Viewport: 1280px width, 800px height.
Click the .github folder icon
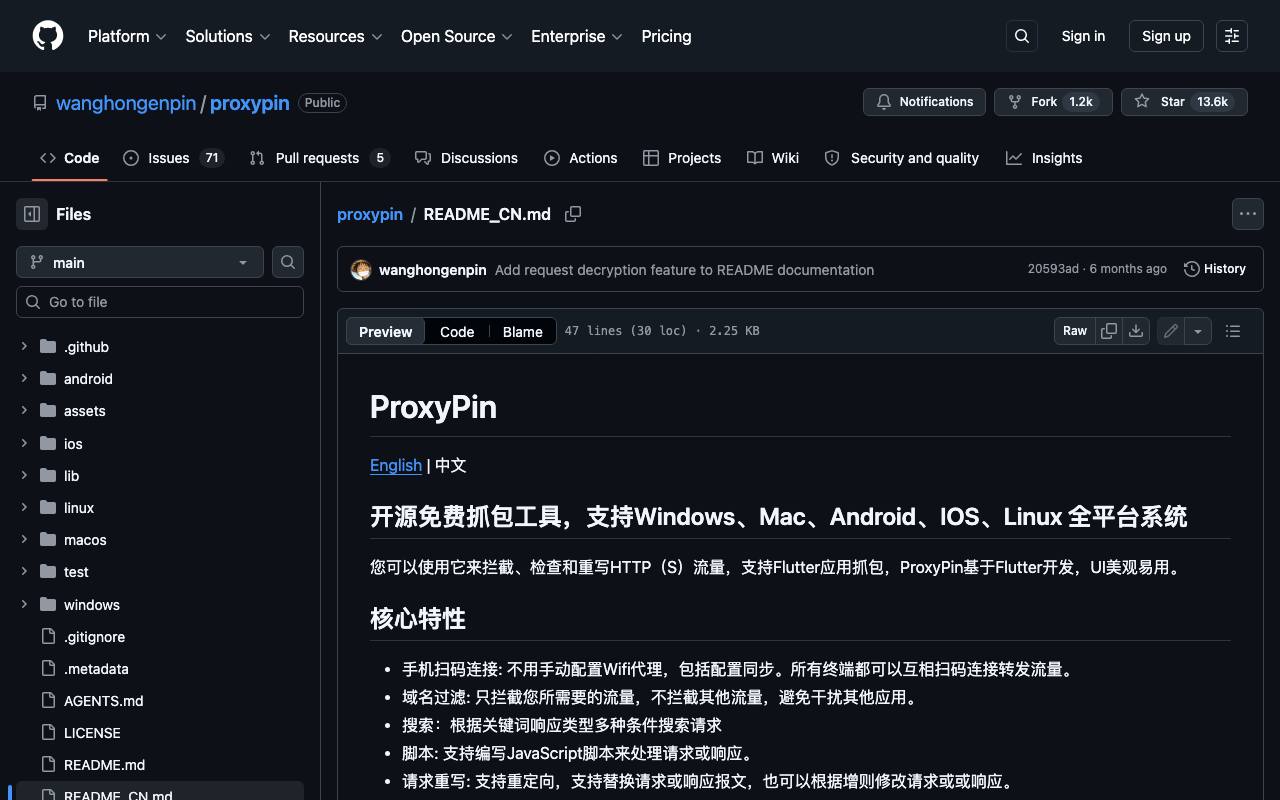(48, 347)
